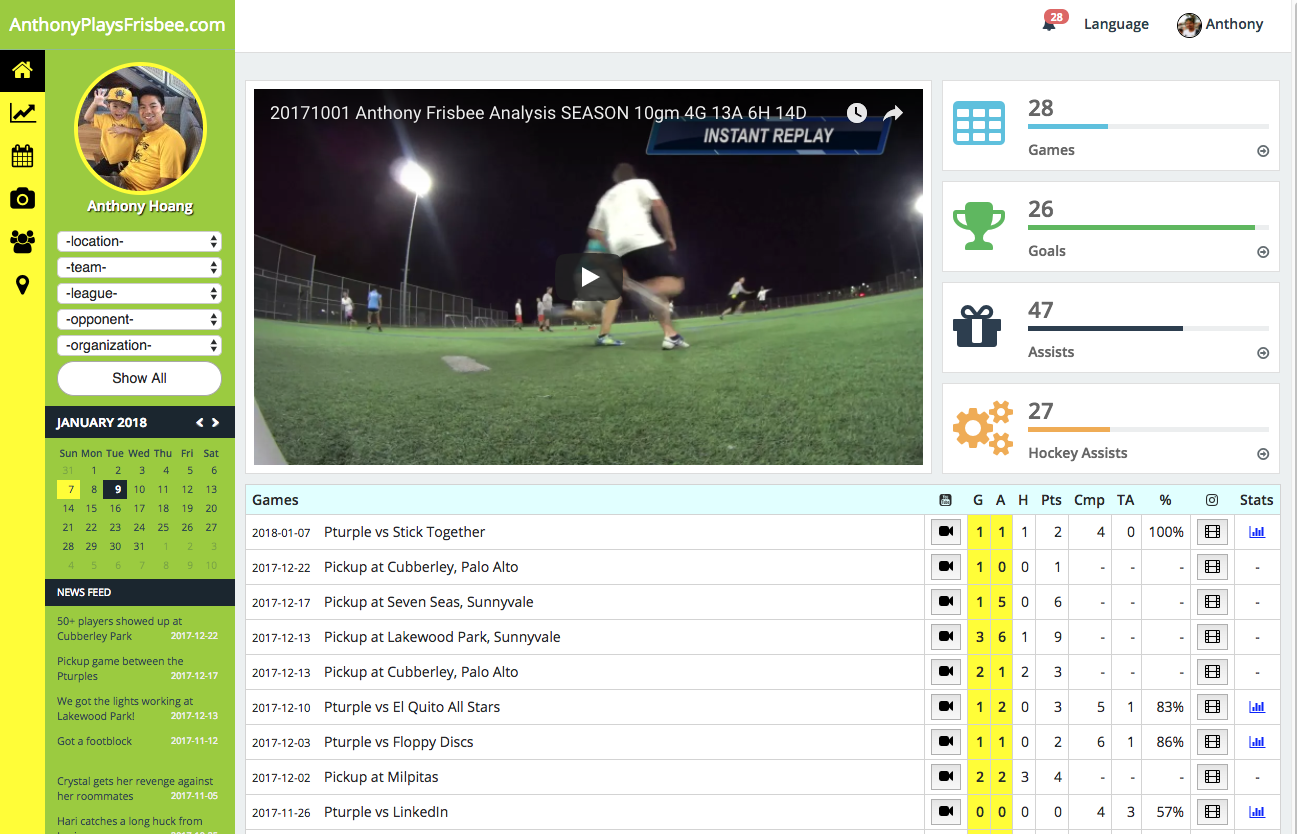Expand the -location- dropdown
Screen dimensions: 1297x834
click(139, 242)
